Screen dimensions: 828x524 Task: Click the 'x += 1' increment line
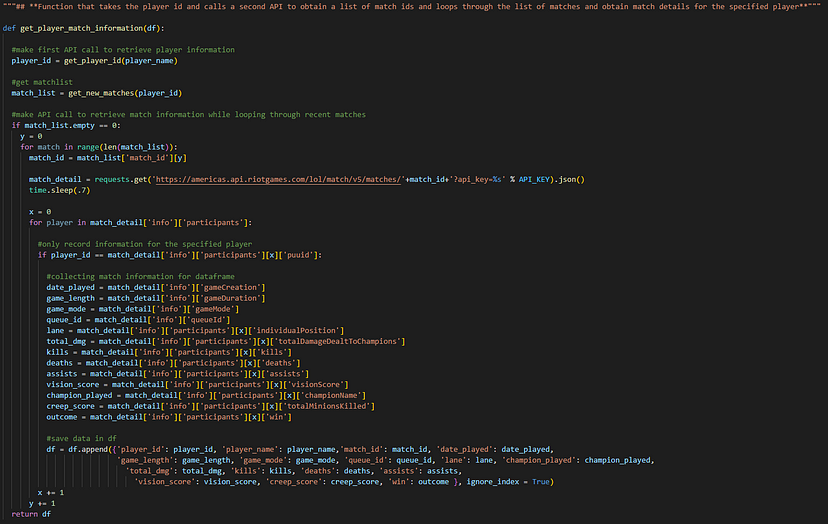51,492
